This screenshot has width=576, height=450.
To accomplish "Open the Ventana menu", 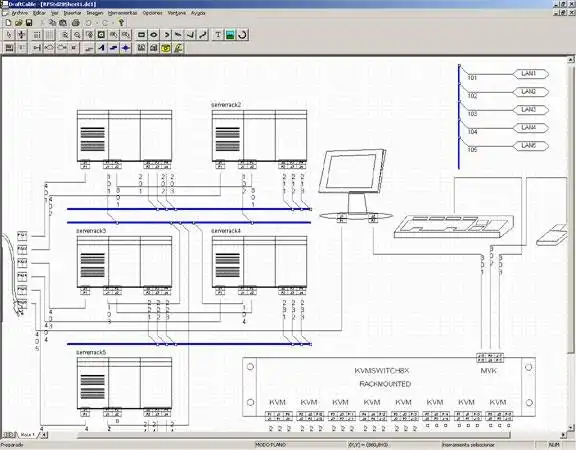I will click(x=177, y=13).
